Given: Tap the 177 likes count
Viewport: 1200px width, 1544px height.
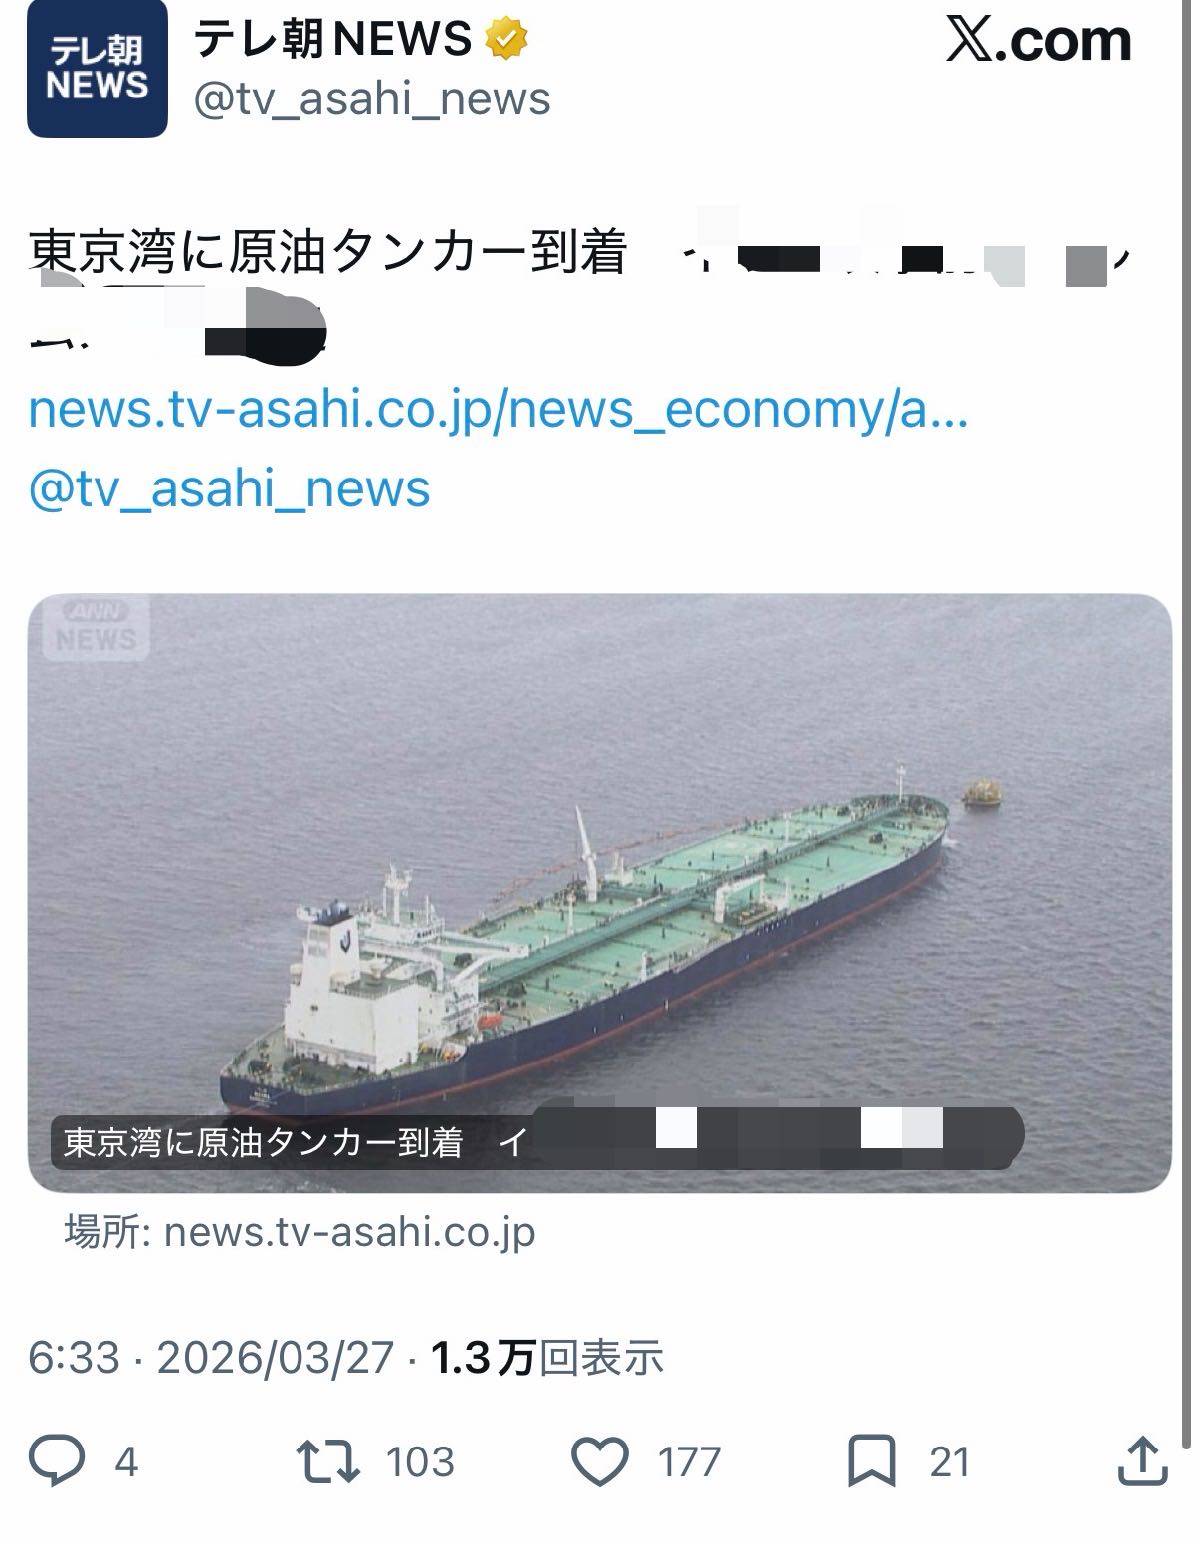Looking at the screenshot, I should click(x=689, y=1462).
